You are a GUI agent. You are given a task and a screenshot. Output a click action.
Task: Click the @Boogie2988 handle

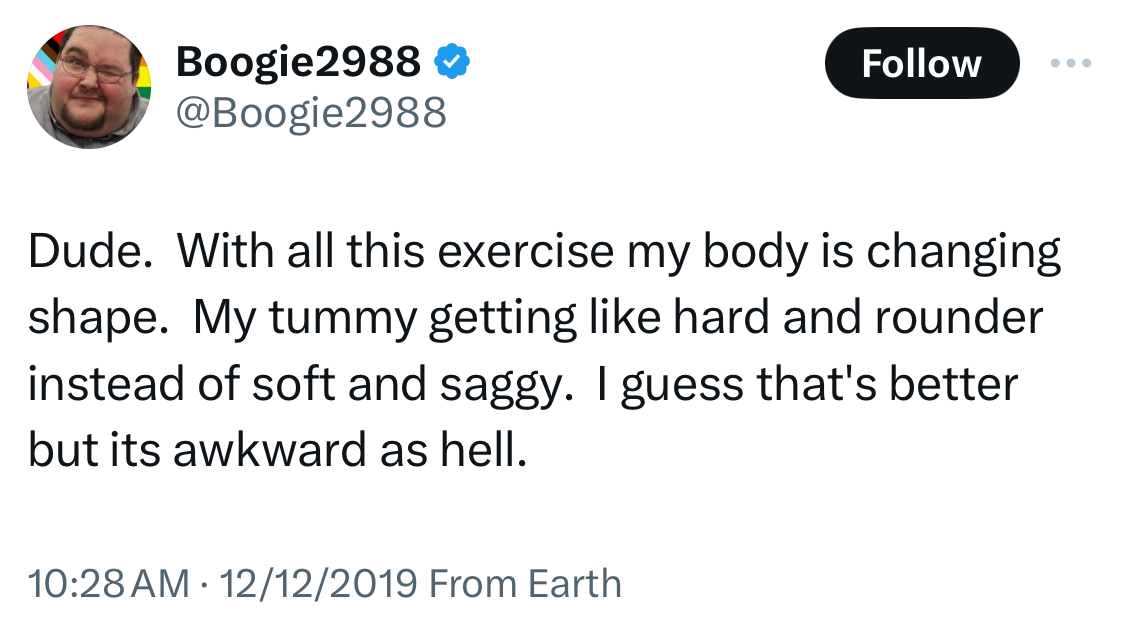click(x=311, y=113)
